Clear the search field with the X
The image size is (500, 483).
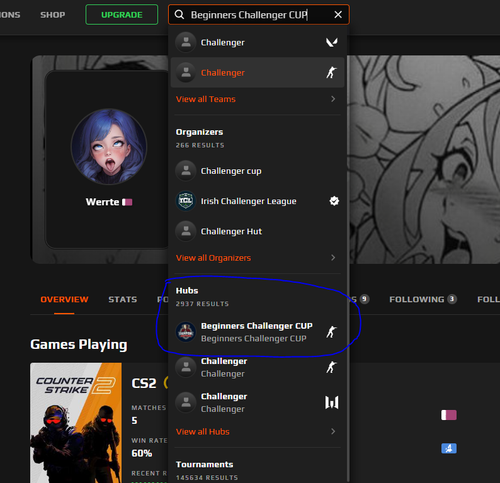coord(338,15)
